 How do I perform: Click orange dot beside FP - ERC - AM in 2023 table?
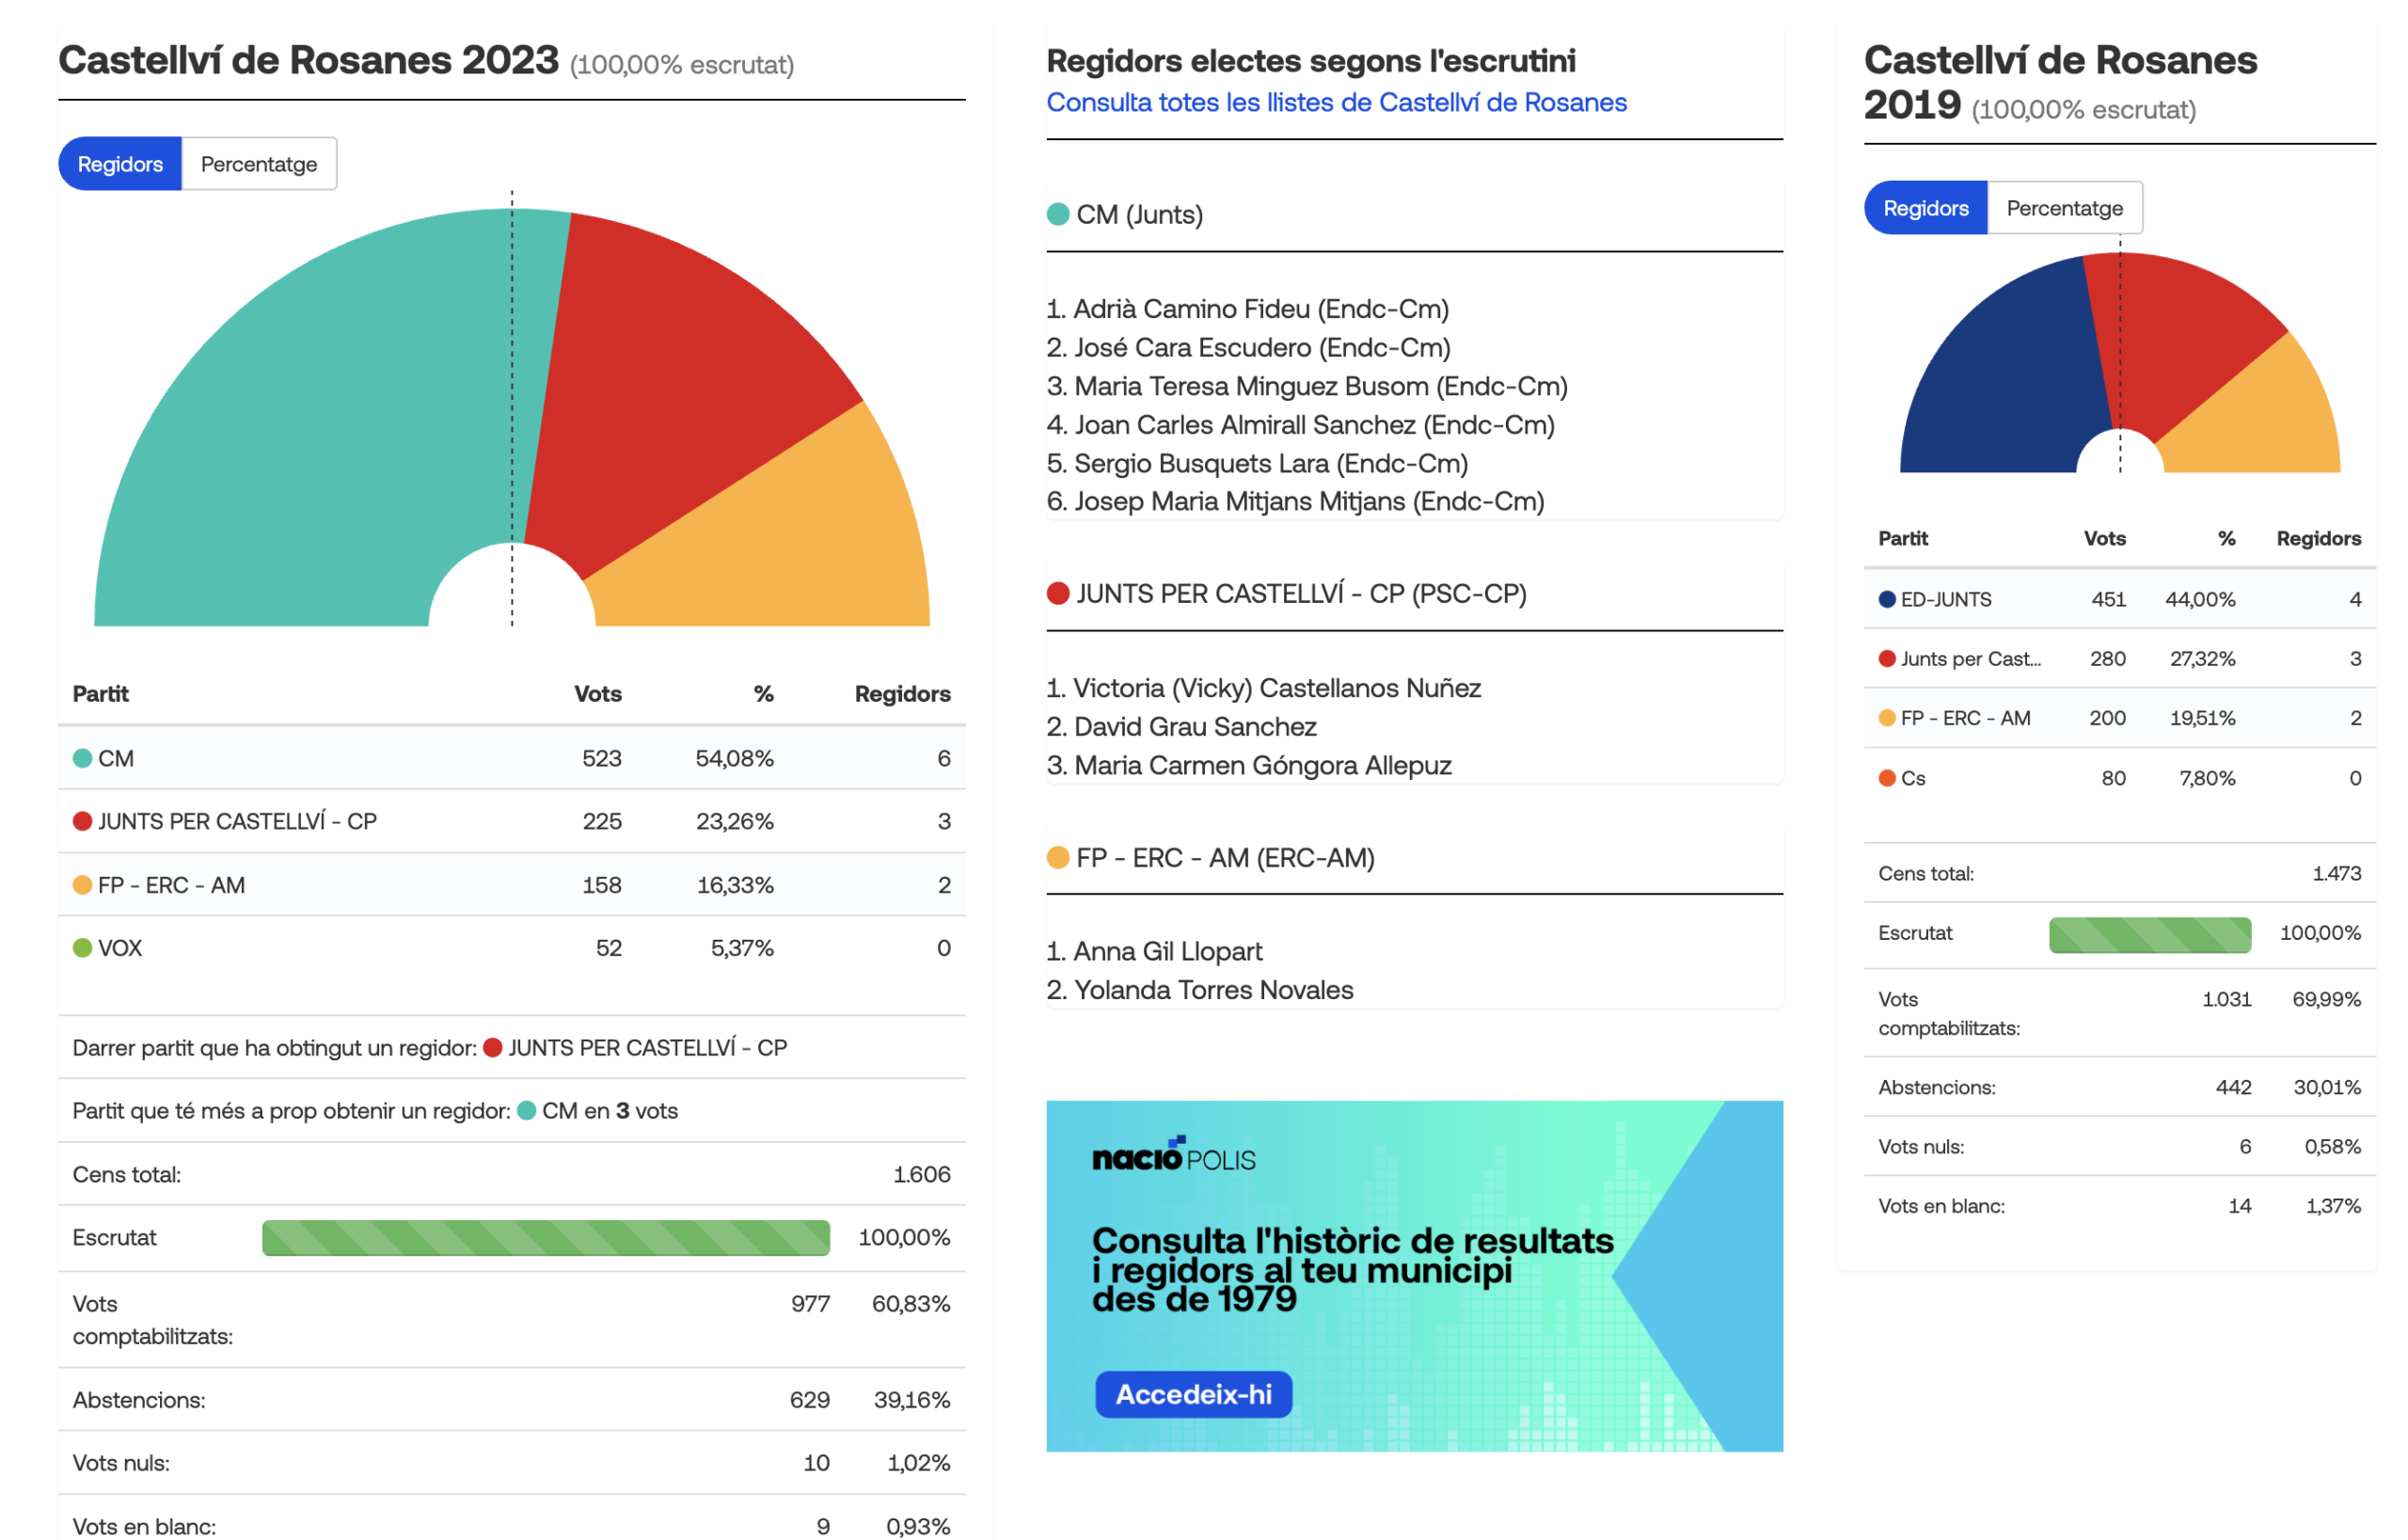point(83,885)
